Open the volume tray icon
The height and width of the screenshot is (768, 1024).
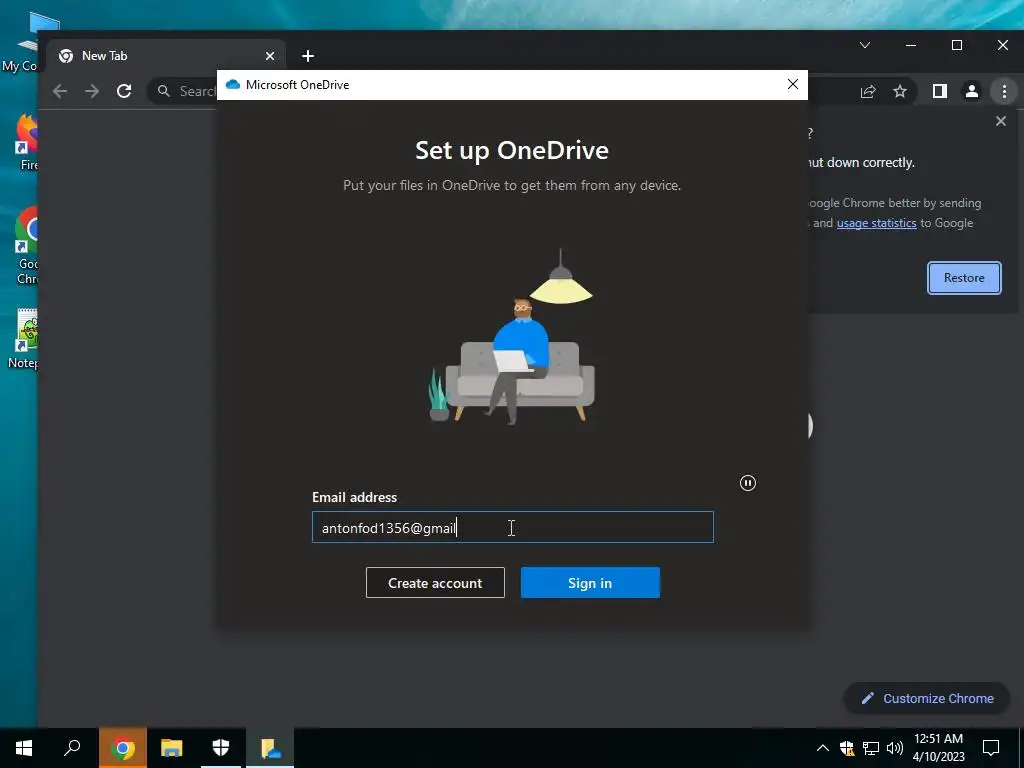(895, 748)
